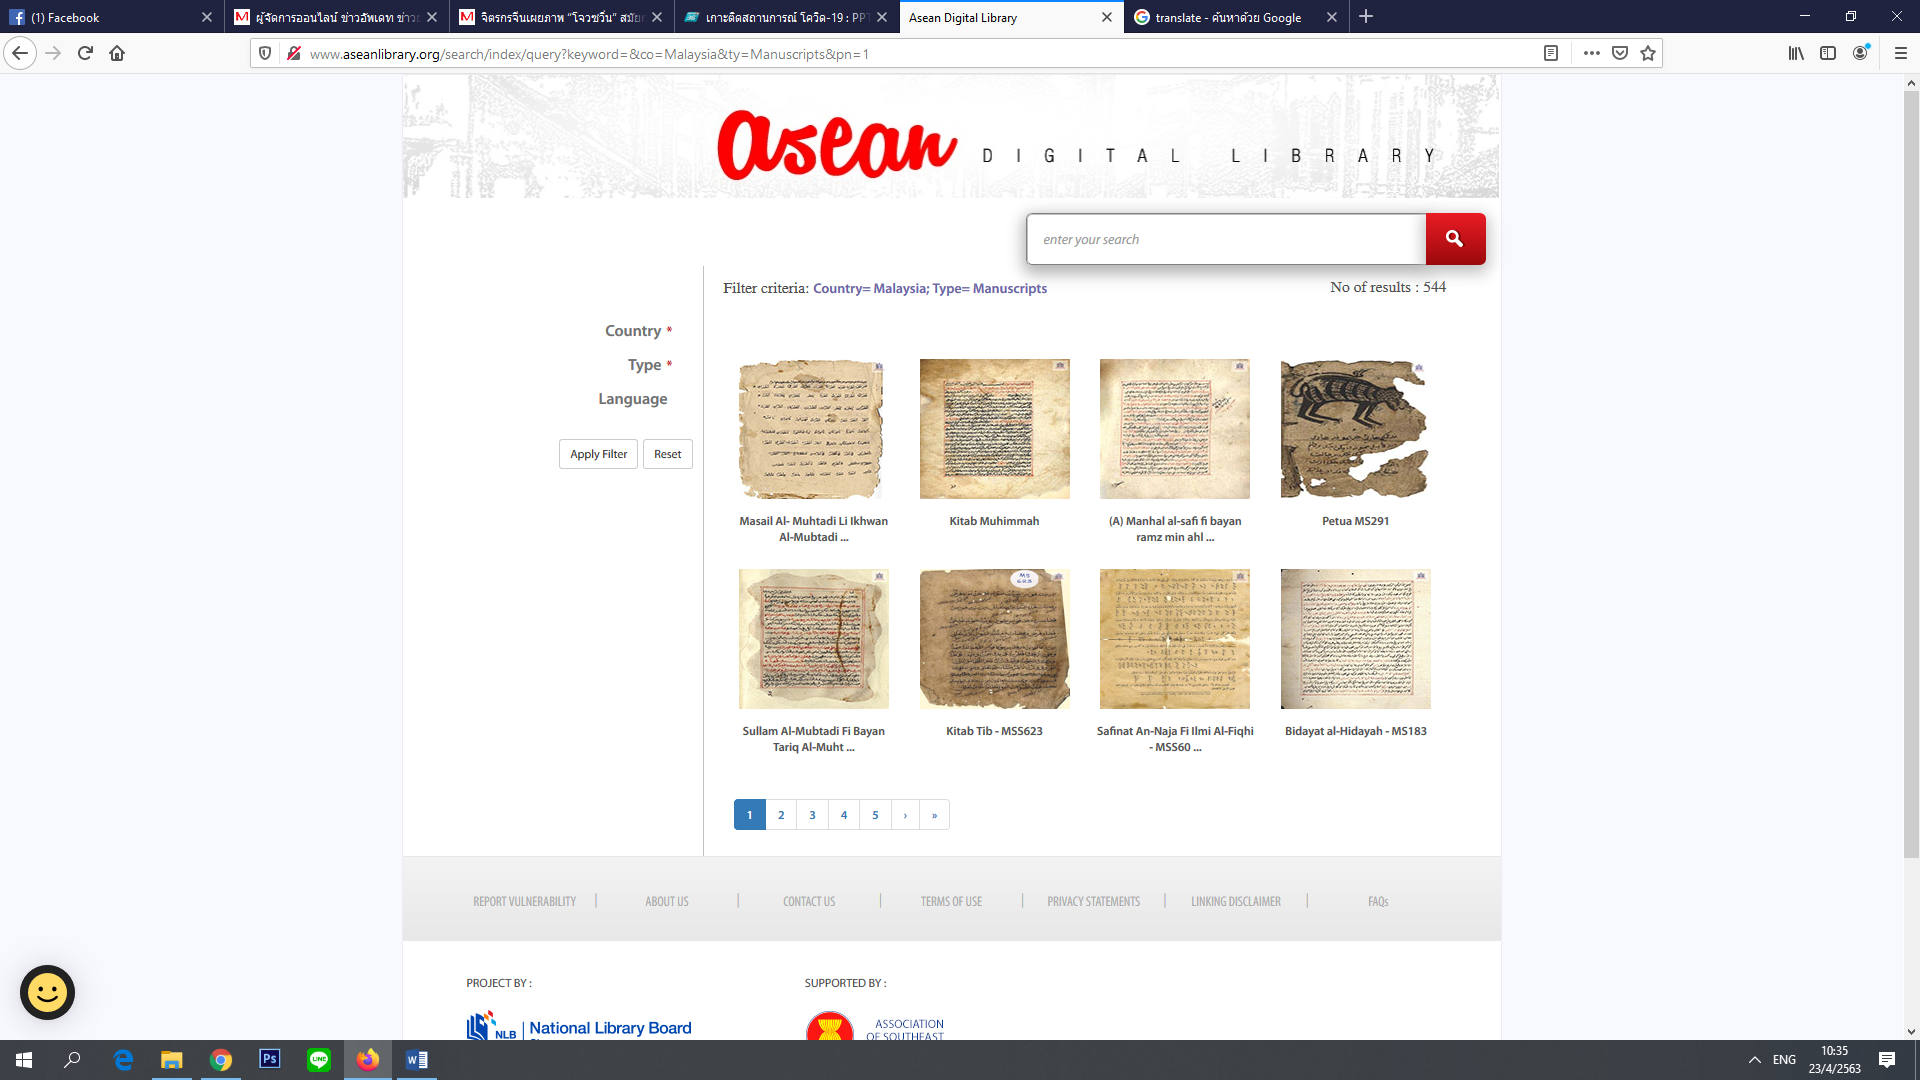
Task: Bookmark this page with star icon
Action: [x=1648, y=53]
